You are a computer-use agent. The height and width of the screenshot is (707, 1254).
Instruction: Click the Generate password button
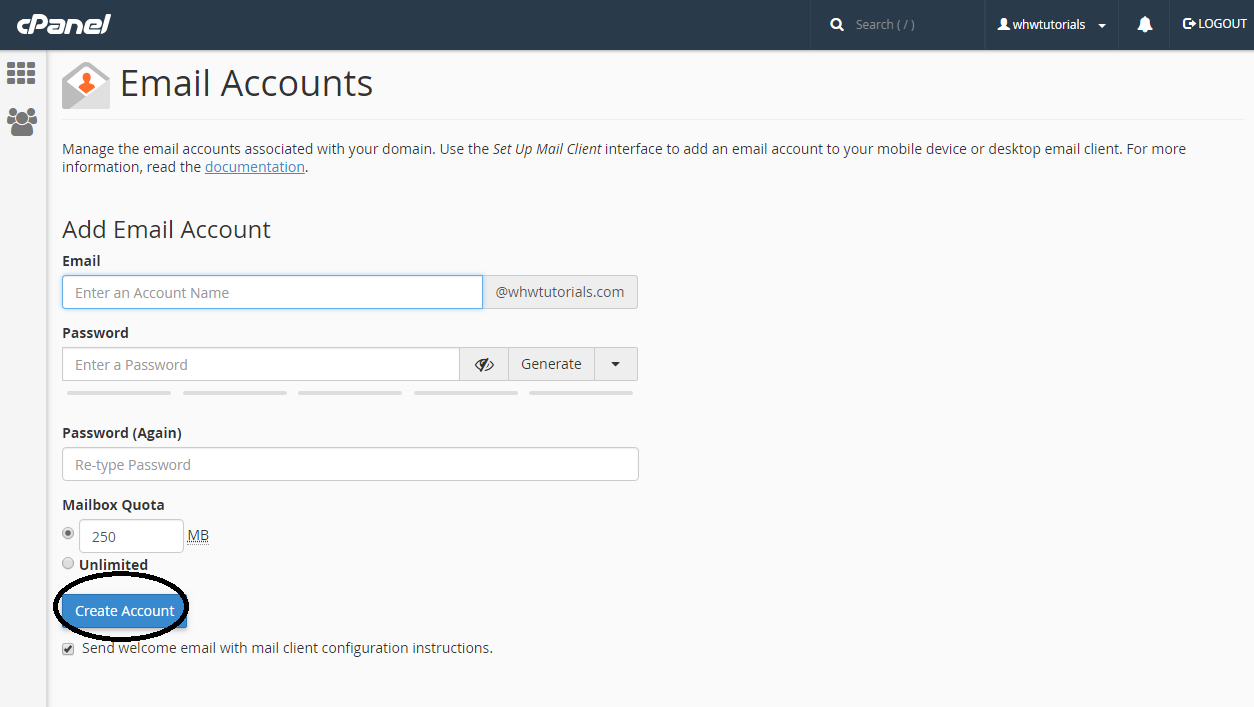click(x=551, y=364)
